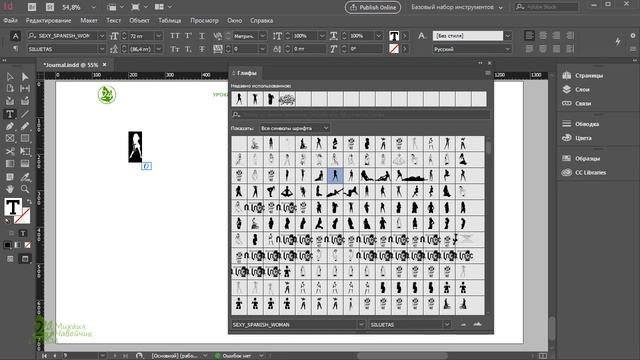Select the Free Transform tool
The height and width of the screenshot is (360, 640).
pyautogui.click(x=25, y=151)
